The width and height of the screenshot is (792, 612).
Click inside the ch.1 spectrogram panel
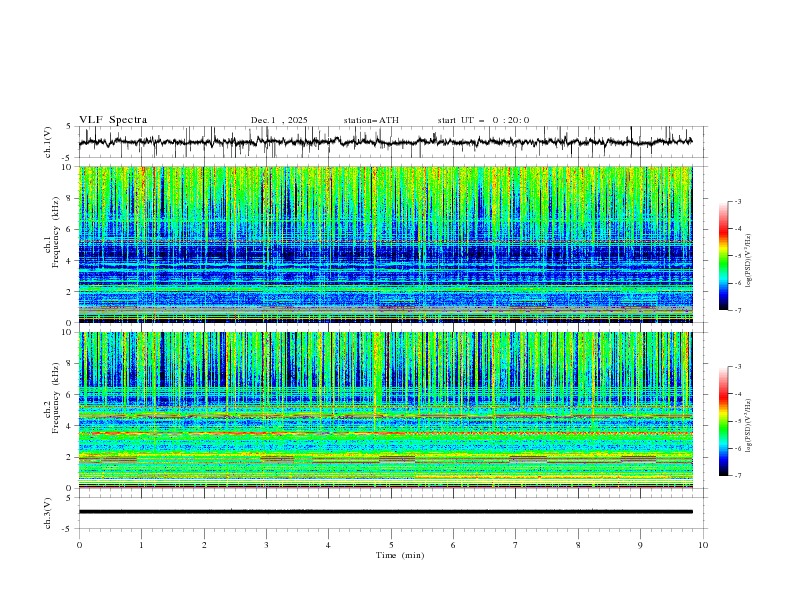385,244
